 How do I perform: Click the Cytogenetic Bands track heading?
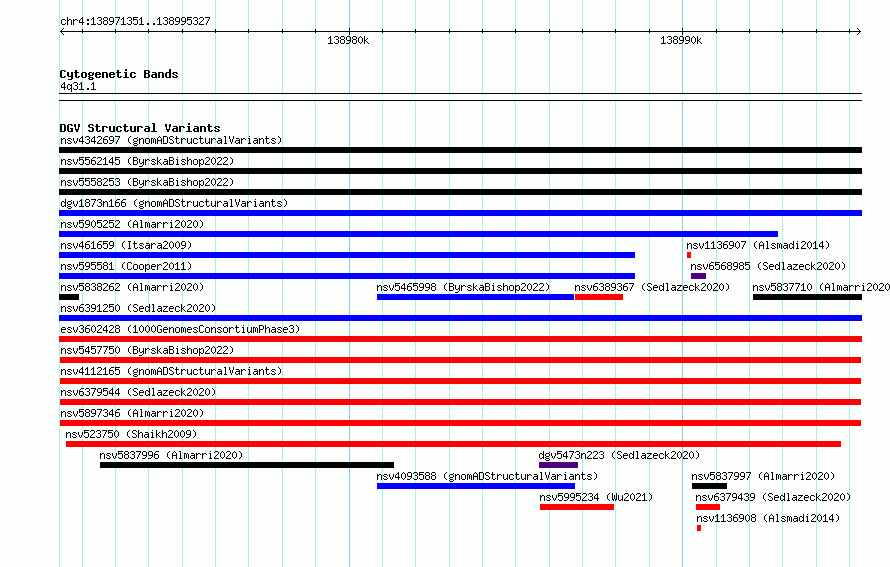click(x=119, y=74)
